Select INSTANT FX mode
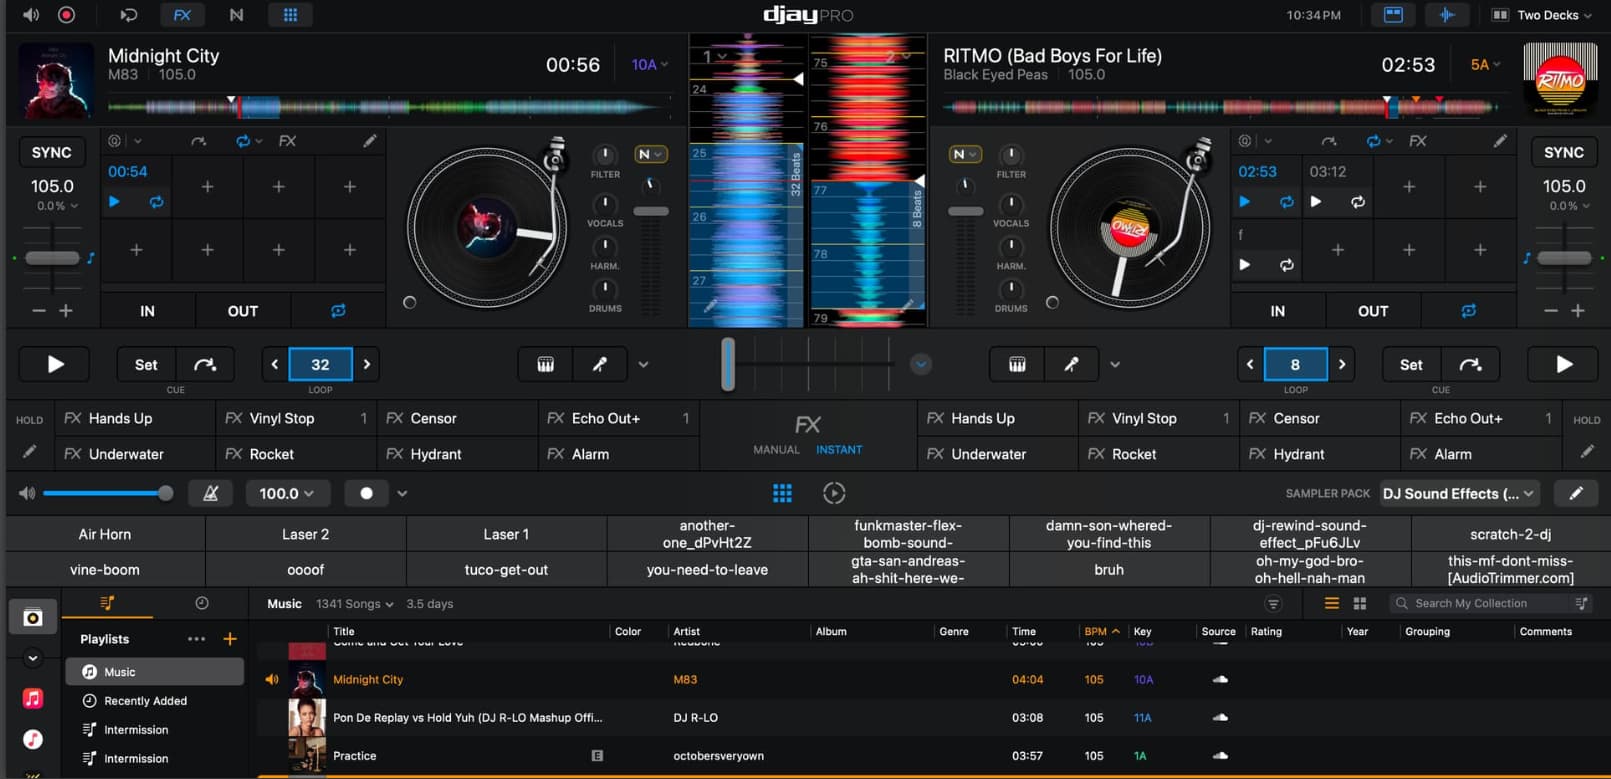Screen dimensions: 1611x779 coord(839,449)
